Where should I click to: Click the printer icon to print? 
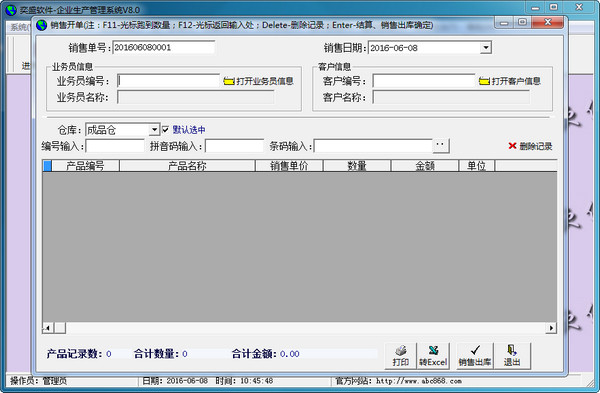click(401, 356)
